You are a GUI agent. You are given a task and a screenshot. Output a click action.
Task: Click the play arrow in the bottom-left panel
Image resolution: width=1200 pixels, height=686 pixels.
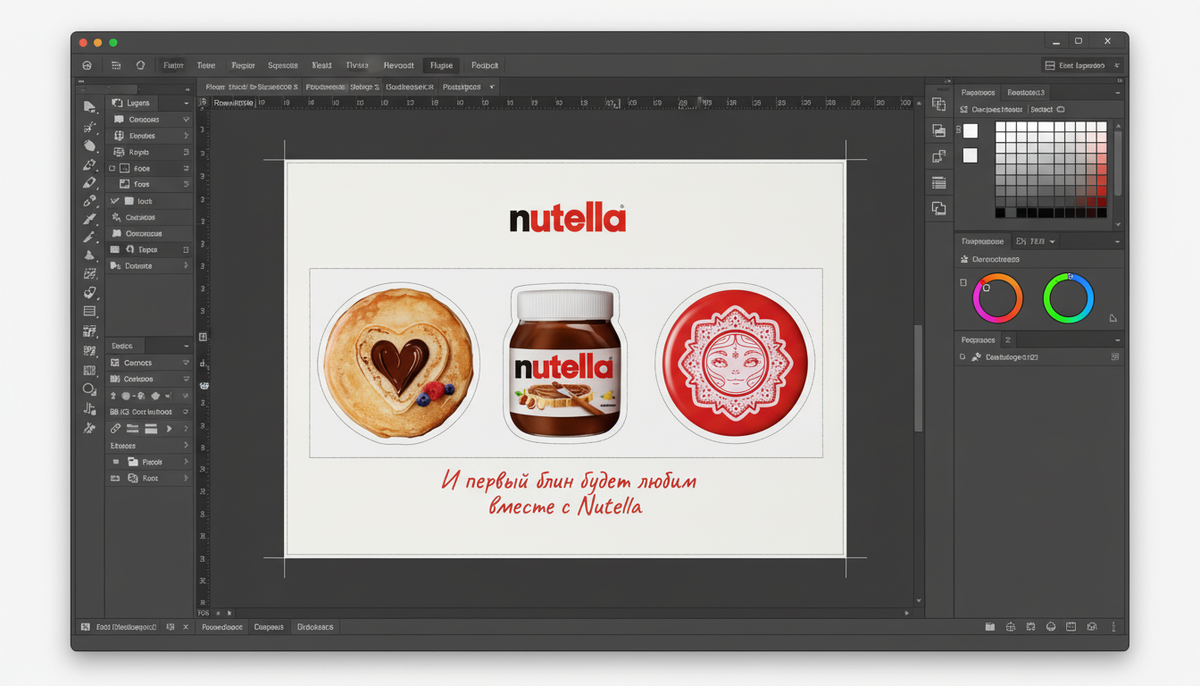pos(169,428)
